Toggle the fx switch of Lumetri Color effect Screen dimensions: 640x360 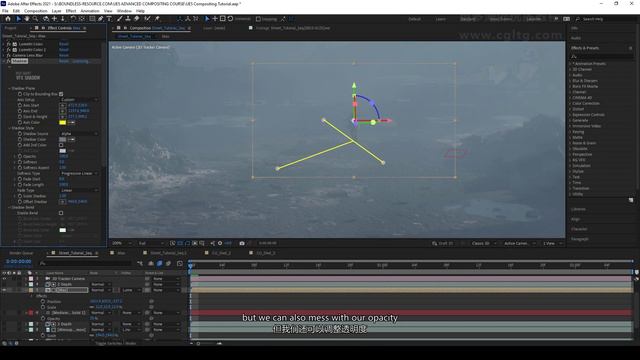(9, 44)
